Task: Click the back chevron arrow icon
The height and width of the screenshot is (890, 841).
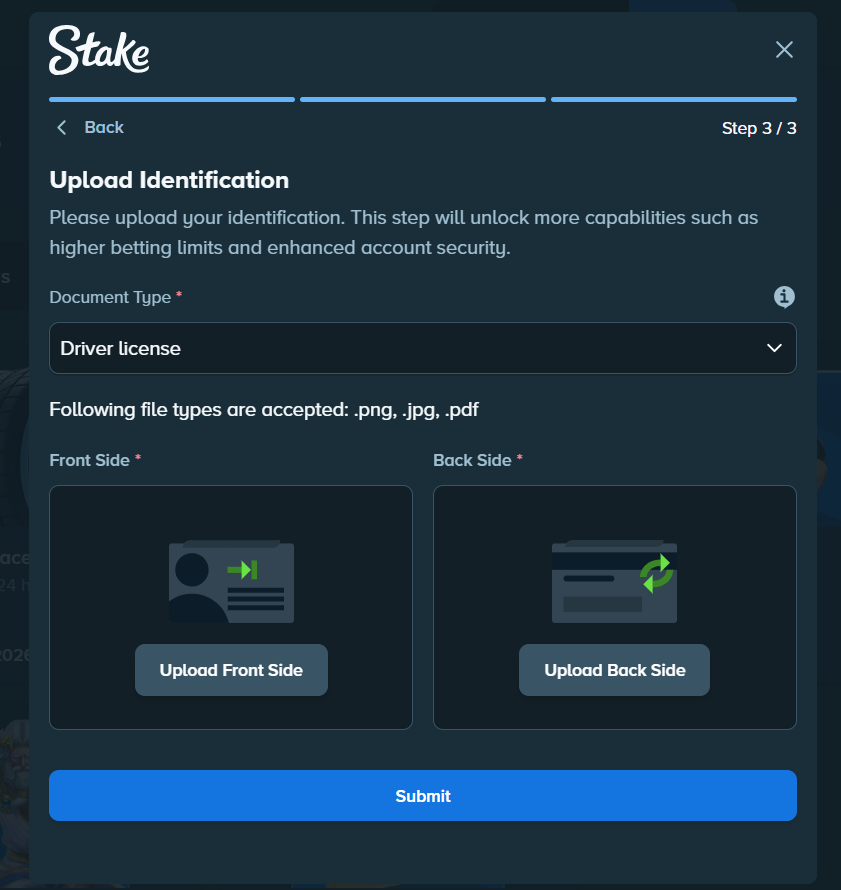Action: pyautogui.click(x=60, y=127)
